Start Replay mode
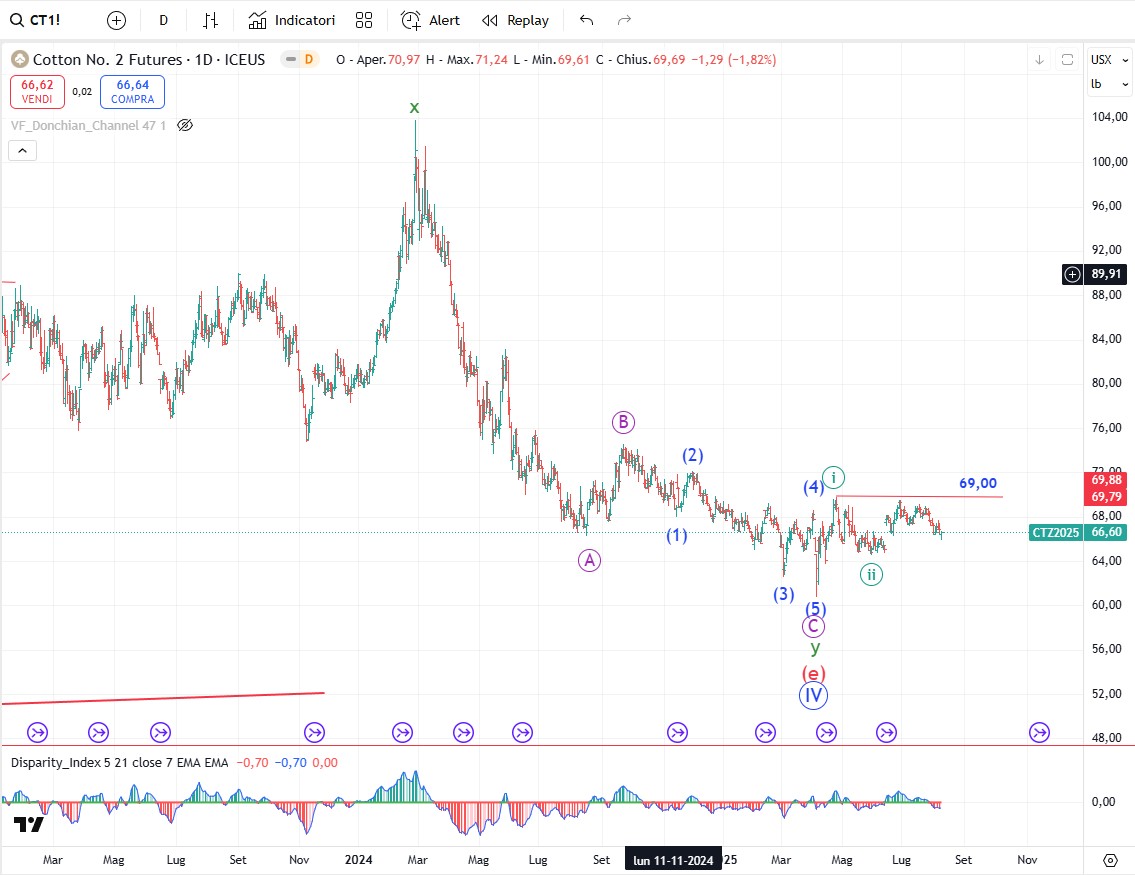Image resolution: width=1135 pixels, height=875 pixels. click(515, 20)
